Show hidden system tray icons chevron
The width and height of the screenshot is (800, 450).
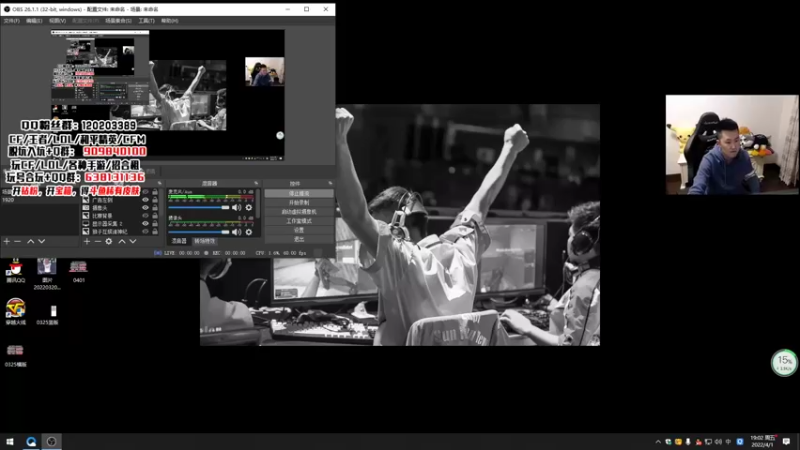pyautogui.click(x=658, y=442)
